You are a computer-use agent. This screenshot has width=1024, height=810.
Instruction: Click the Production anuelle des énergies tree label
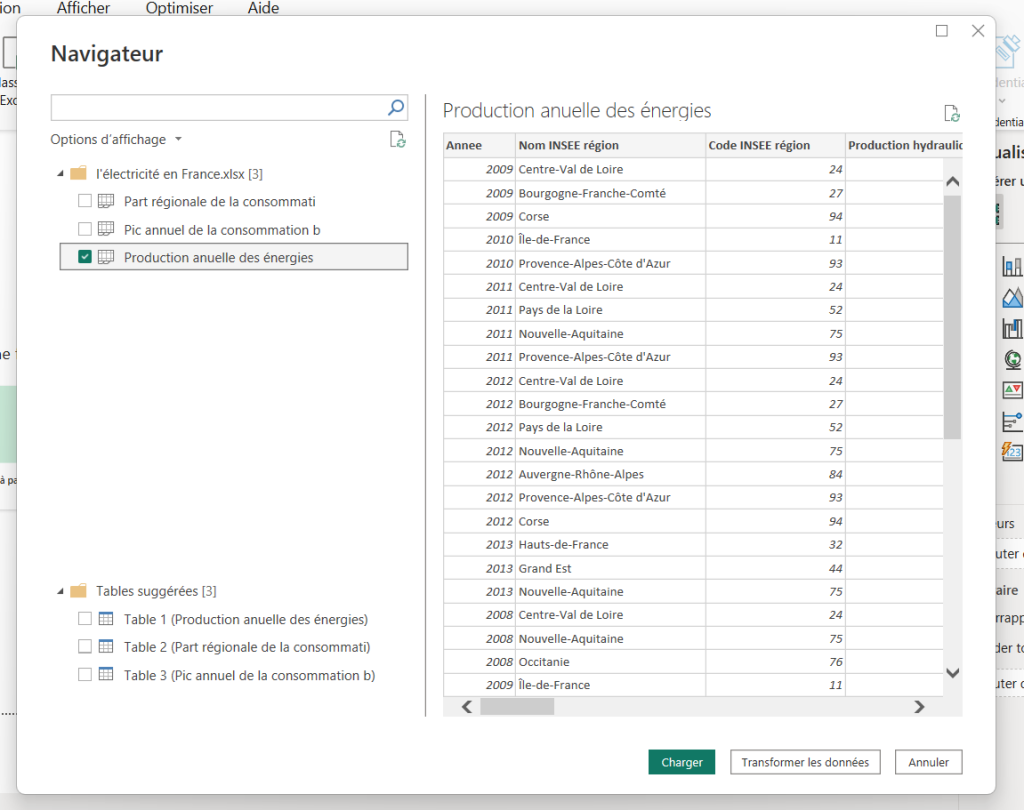tap(218, 257)
